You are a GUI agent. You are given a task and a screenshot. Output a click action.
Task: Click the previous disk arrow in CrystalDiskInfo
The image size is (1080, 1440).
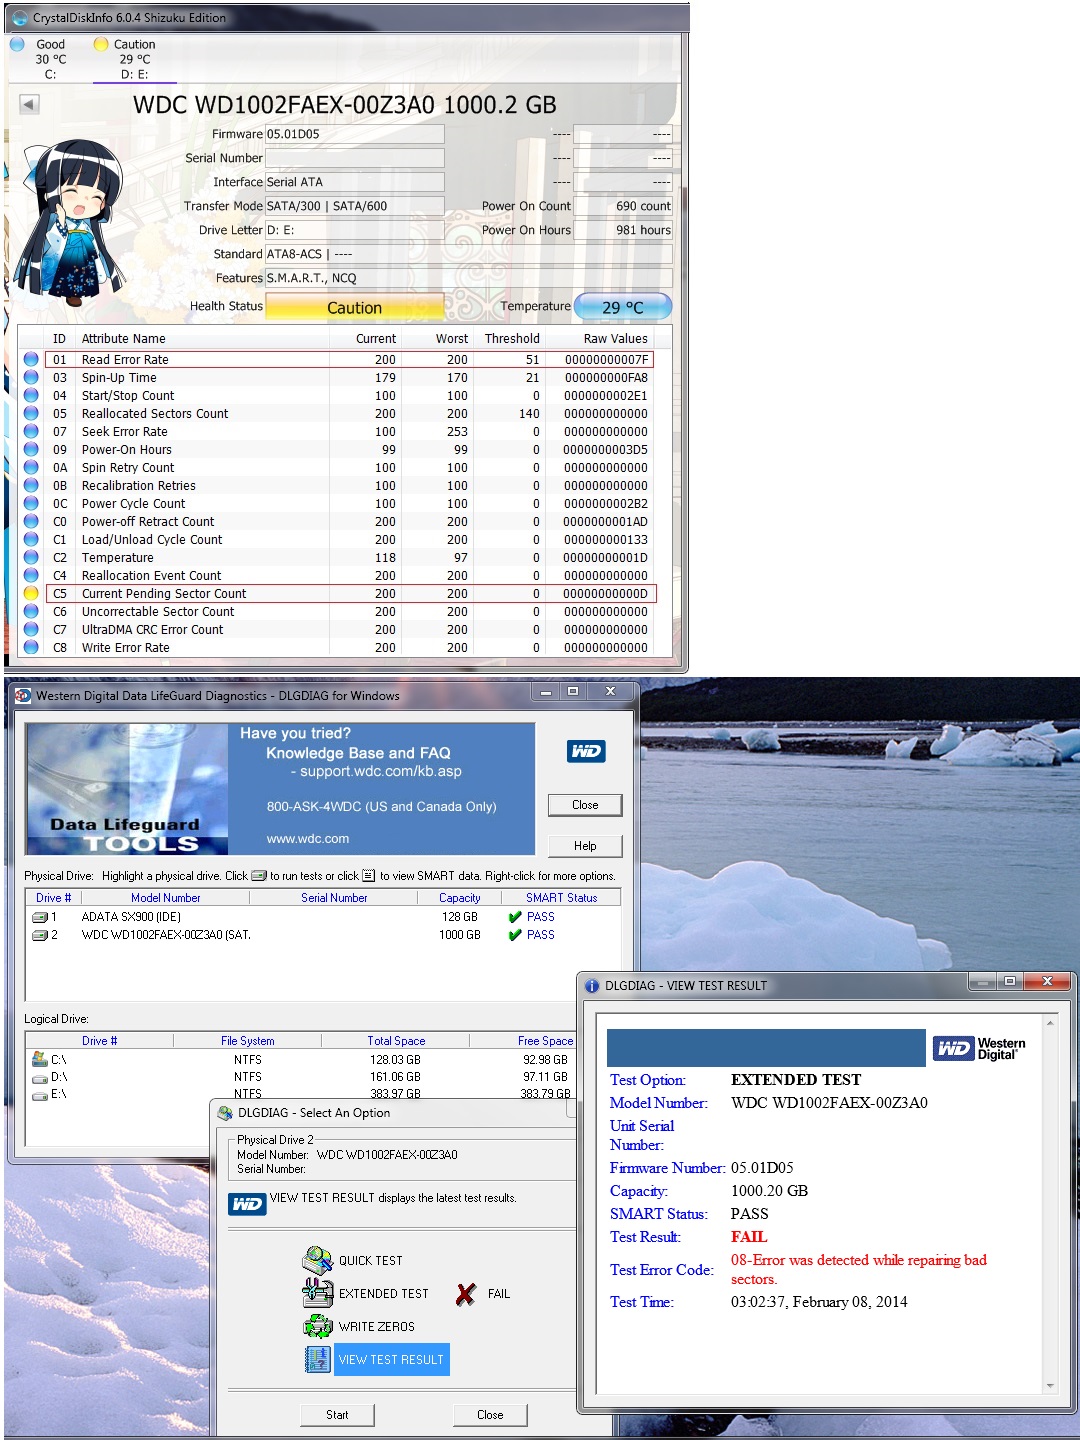click(29, 104)
